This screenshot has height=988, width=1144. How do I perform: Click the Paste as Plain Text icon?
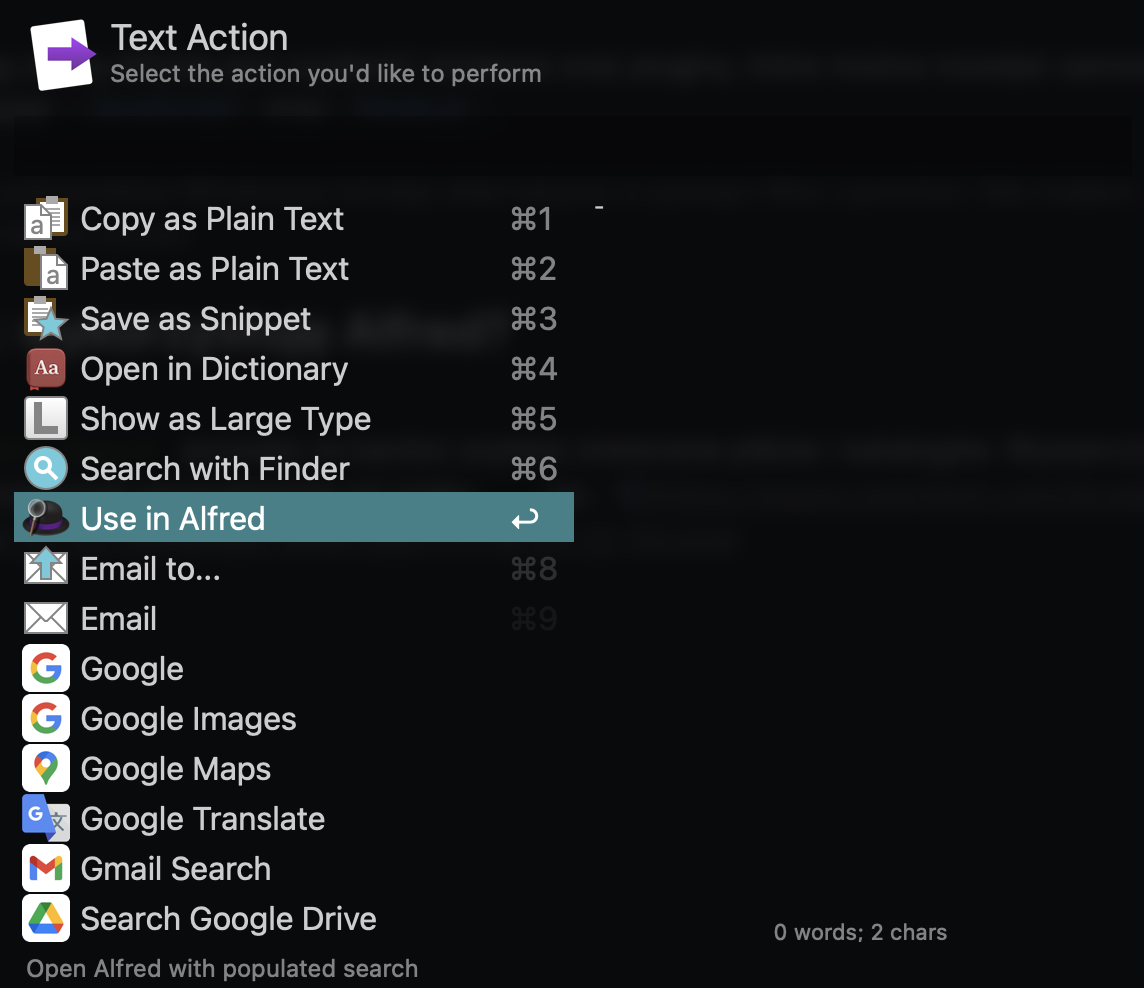pyautogui.click(x=46, y=268)
